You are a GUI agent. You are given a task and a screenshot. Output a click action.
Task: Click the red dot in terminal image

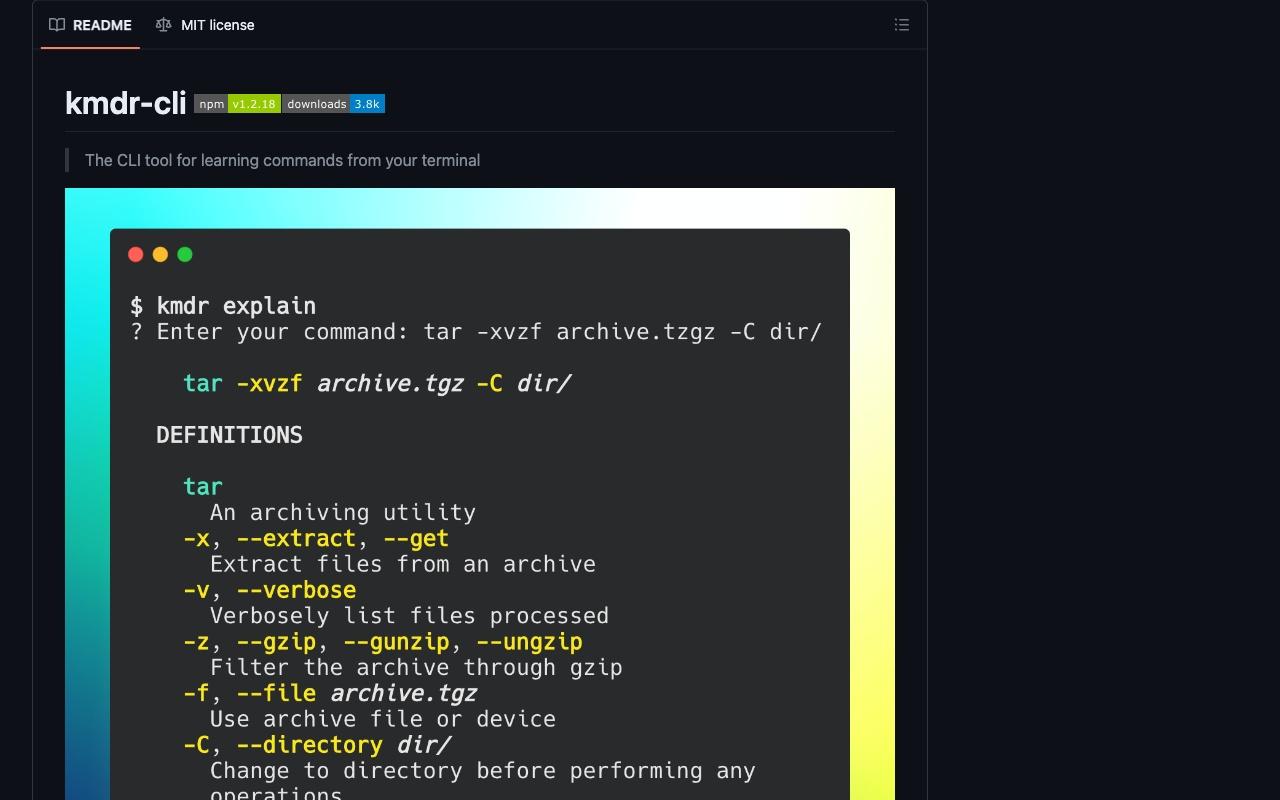pos(136,255)
